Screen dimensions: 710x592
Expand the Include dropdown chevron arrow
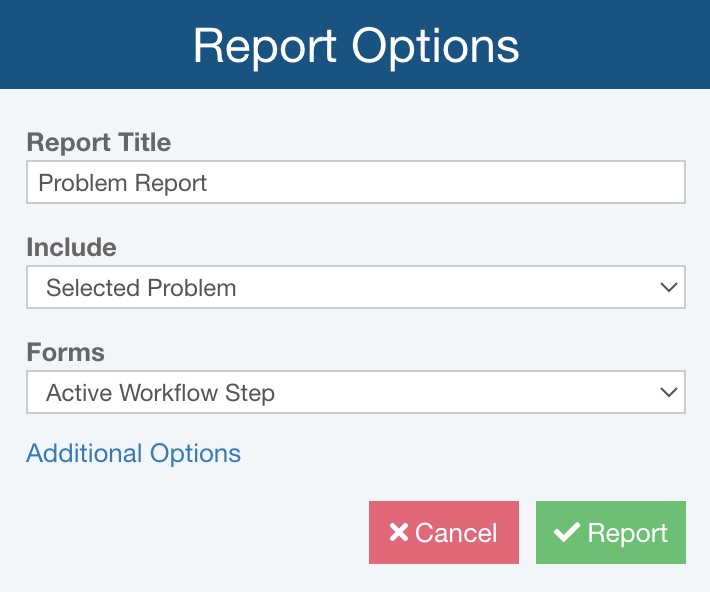pos(669,288)
